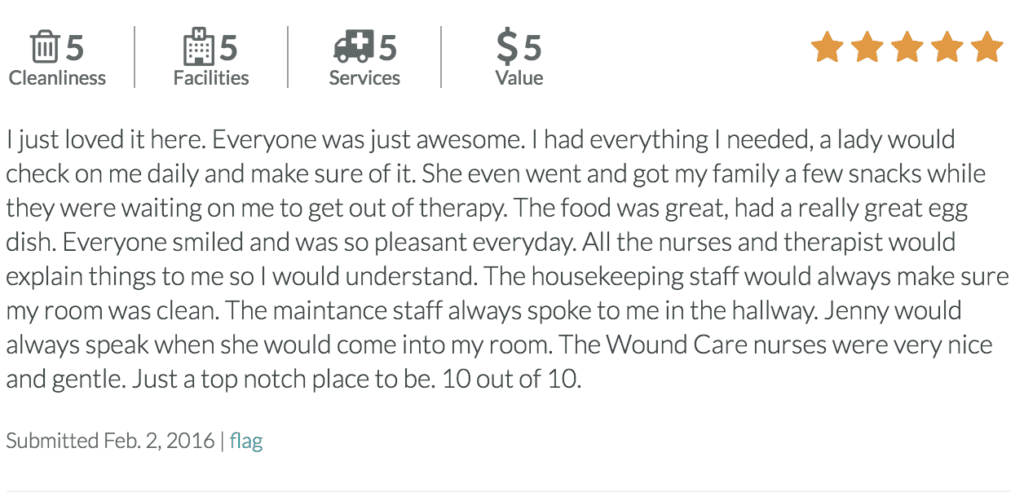Click the Value score number 5

532,47
